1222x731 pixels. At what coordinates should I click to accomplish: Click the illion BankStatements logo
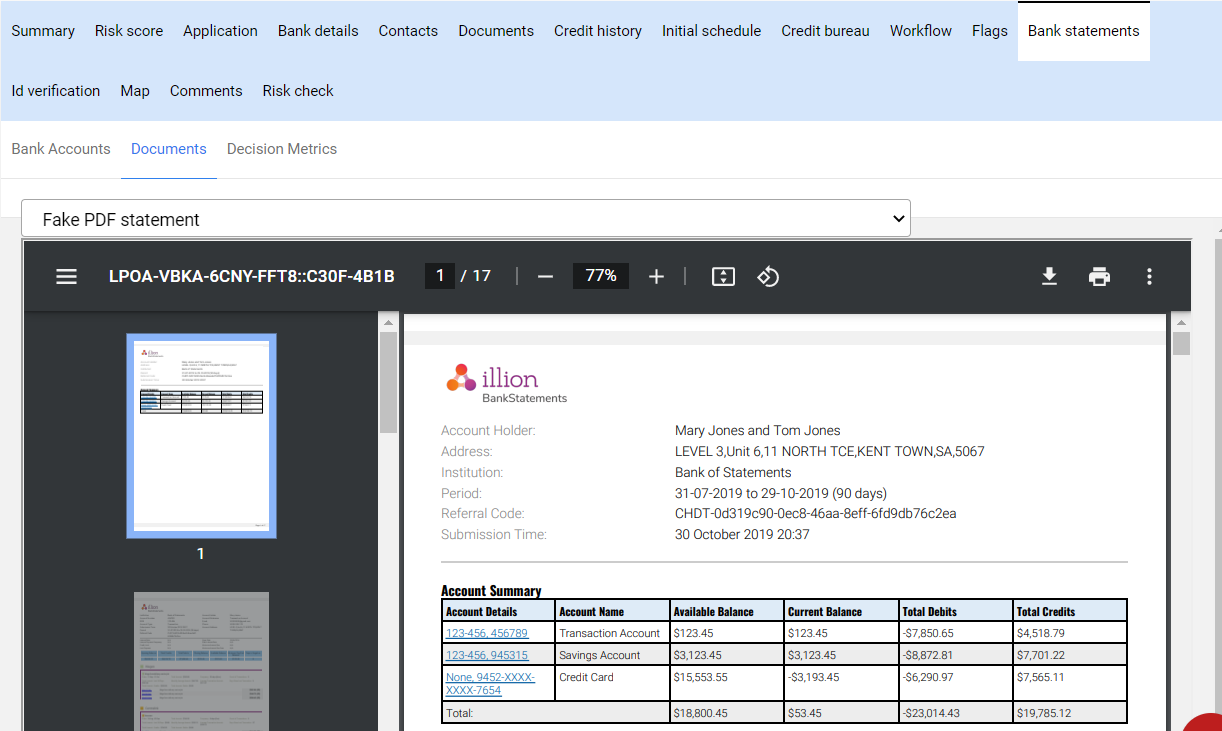coord(506,383)
